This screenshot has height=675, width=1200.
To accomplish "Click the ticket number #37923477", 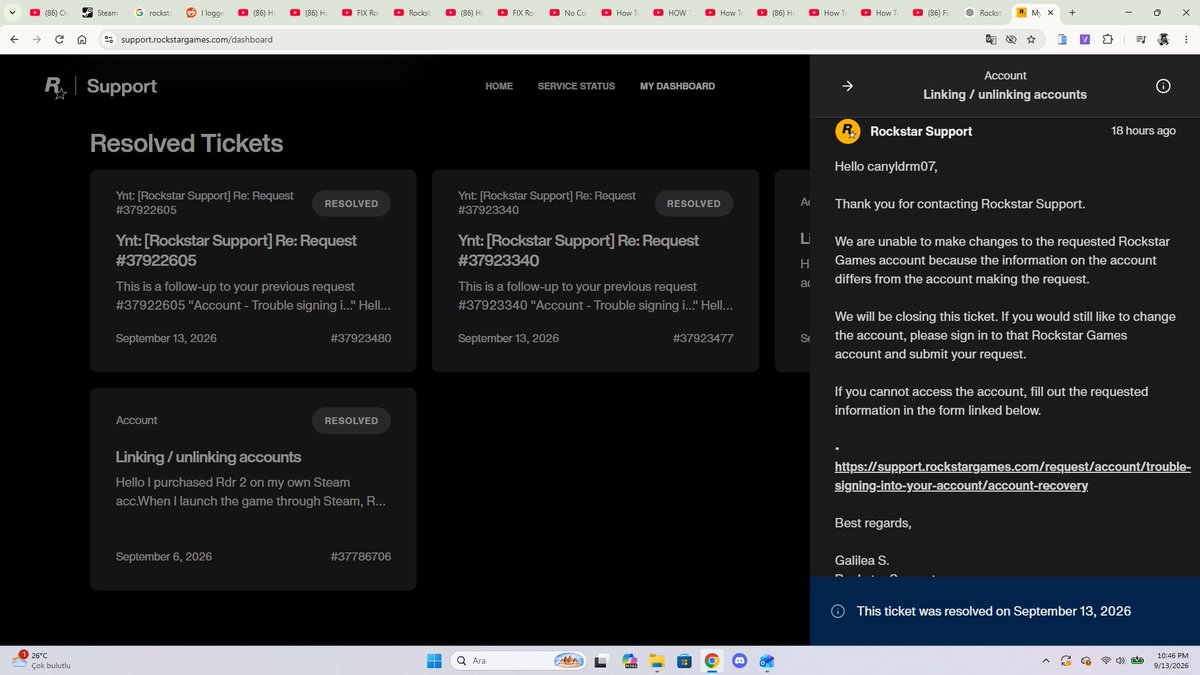I will click(x=703, y=338).
